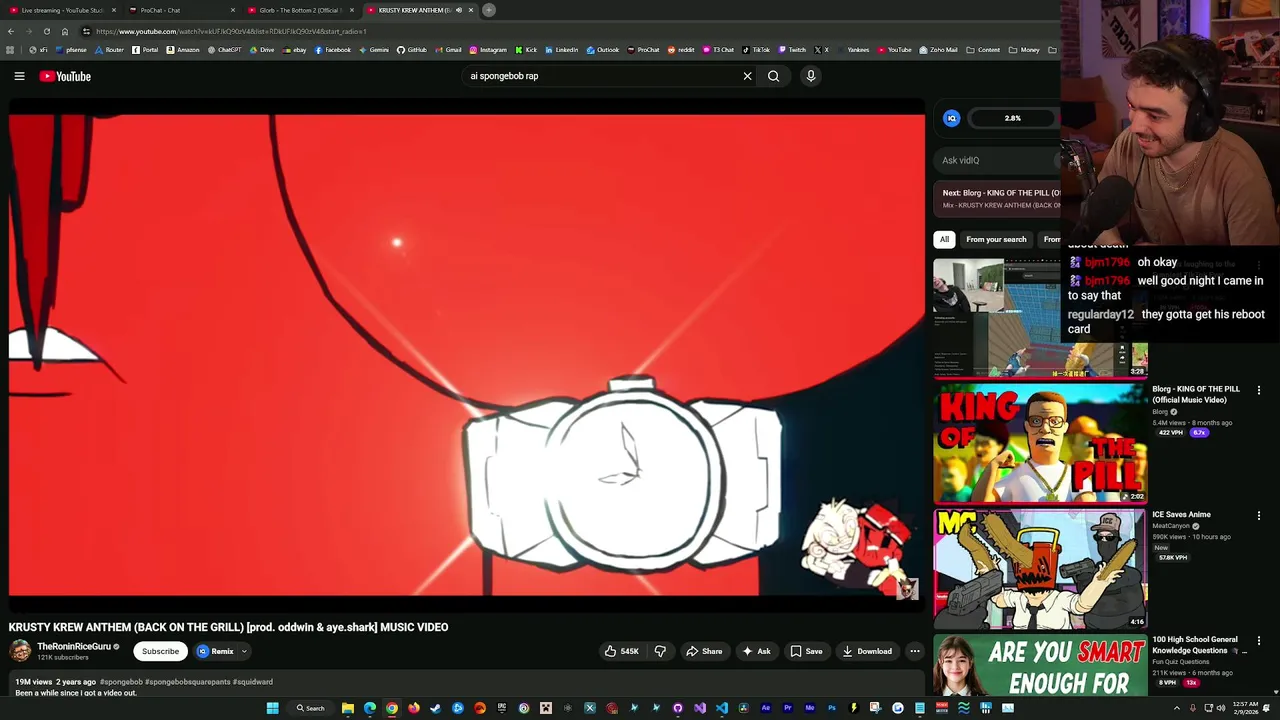Viewport: 1280px width, 720px height.
Task: Open KING OF THE PILL thumbnail
Action: 1040,443
